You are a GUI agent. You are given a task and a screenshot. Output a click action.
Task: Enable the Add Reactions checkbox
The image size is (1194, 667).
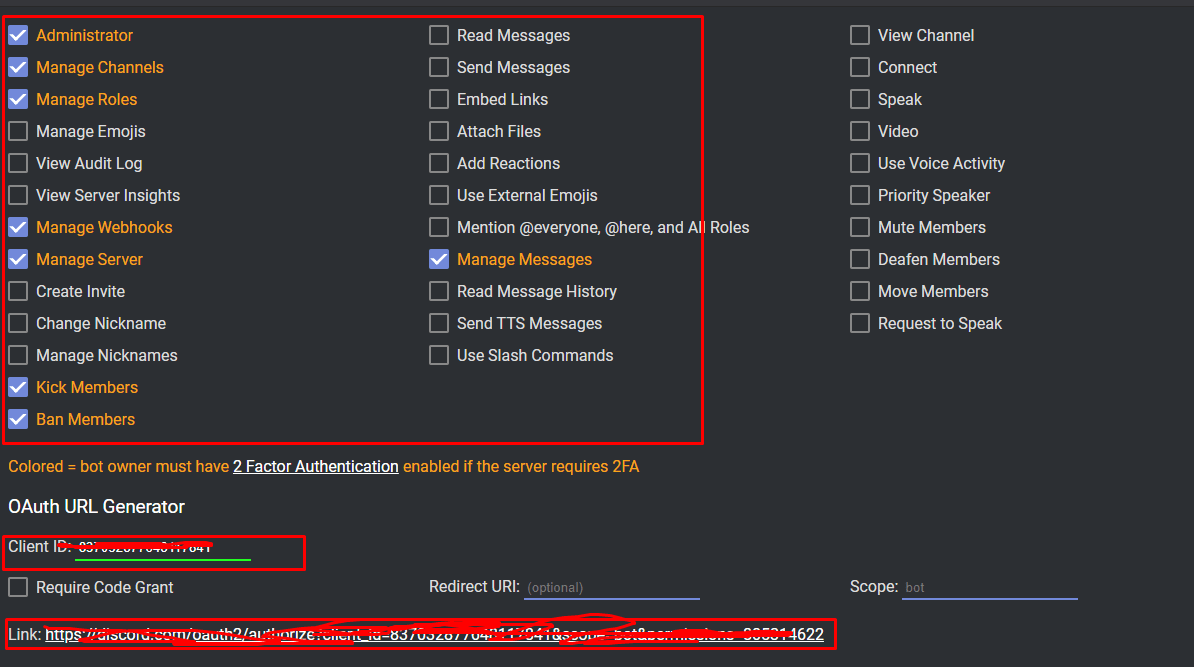(x=439, y=163)
